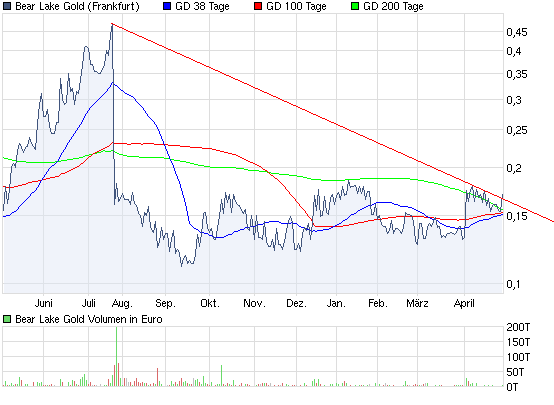The width and height of the screenshot is (554, 405).
Task: Click the 200T volume axis value
Action: point(518,327)
